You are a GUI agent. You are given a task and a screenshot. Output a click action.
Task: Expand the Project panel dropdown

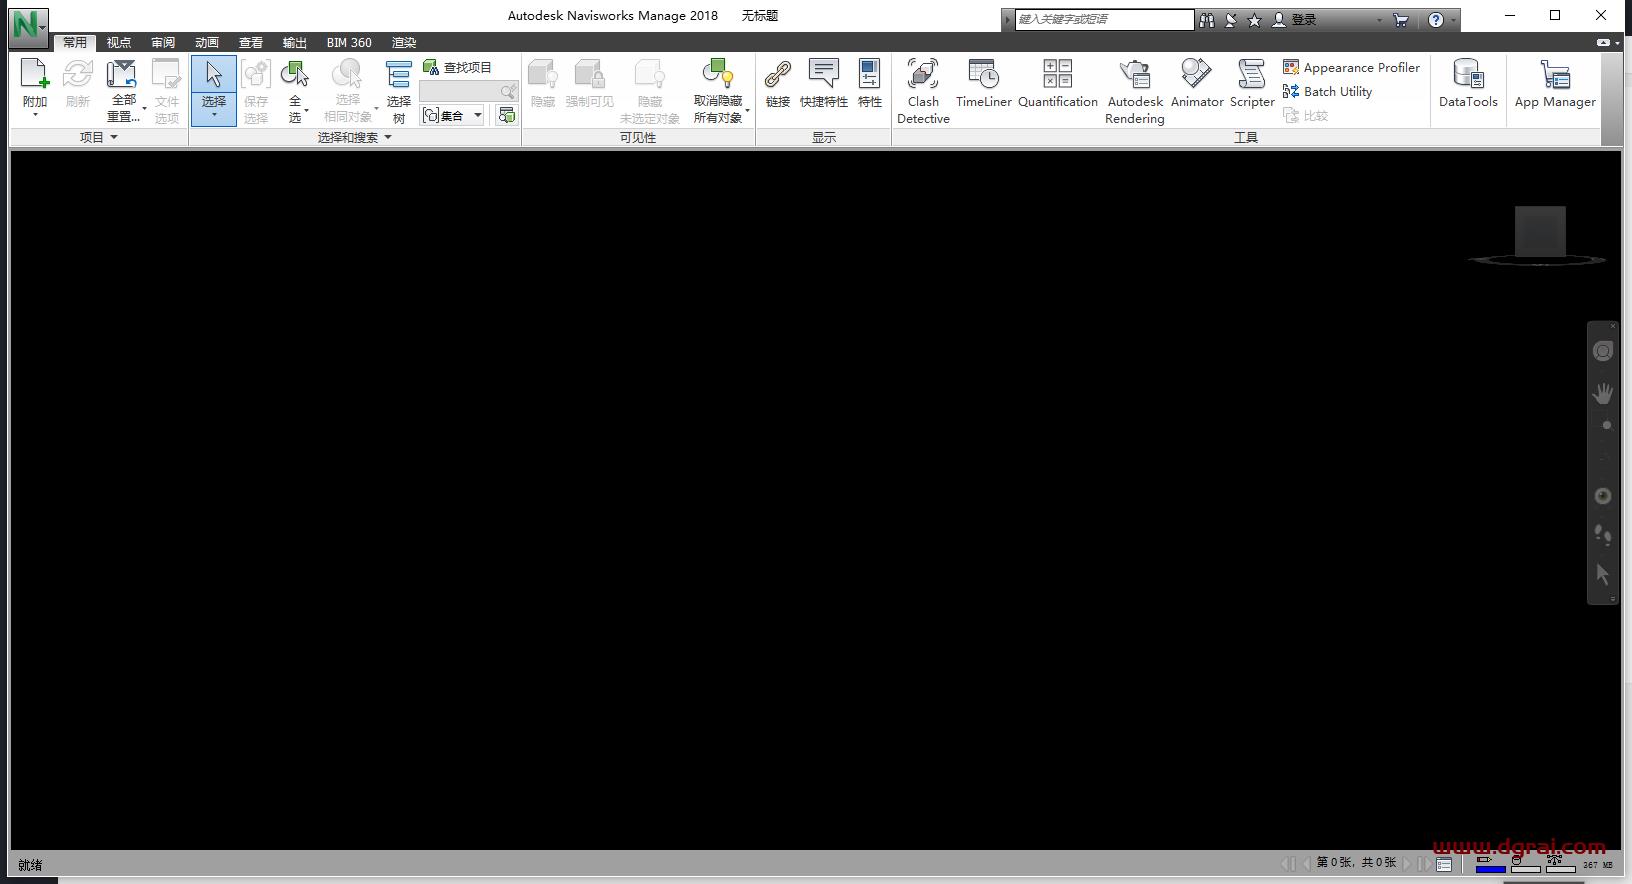[98, 137]
